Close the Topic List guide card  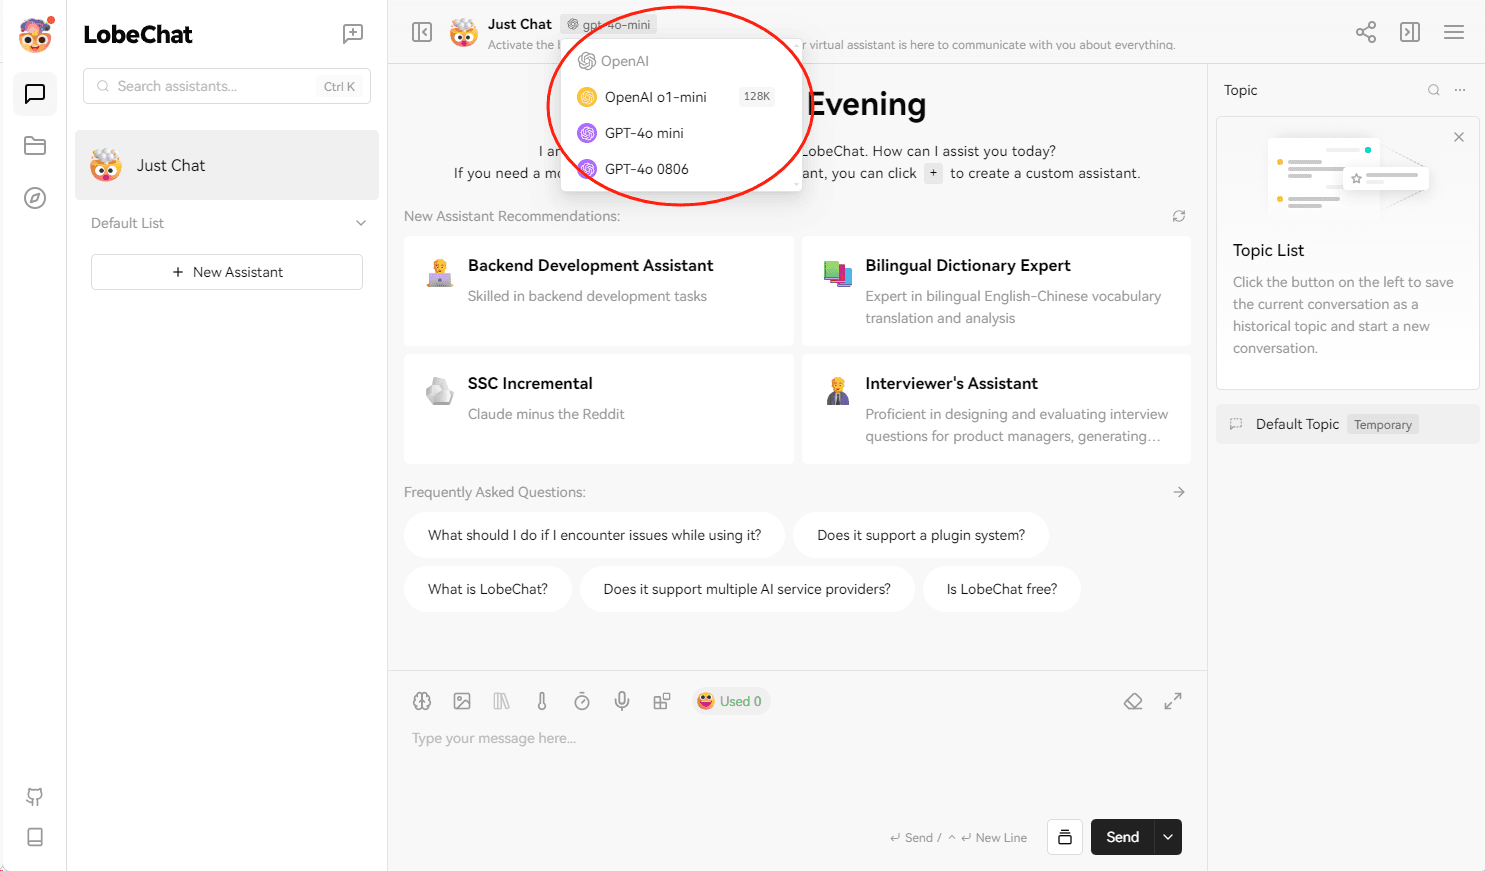tap(1459, 137)
